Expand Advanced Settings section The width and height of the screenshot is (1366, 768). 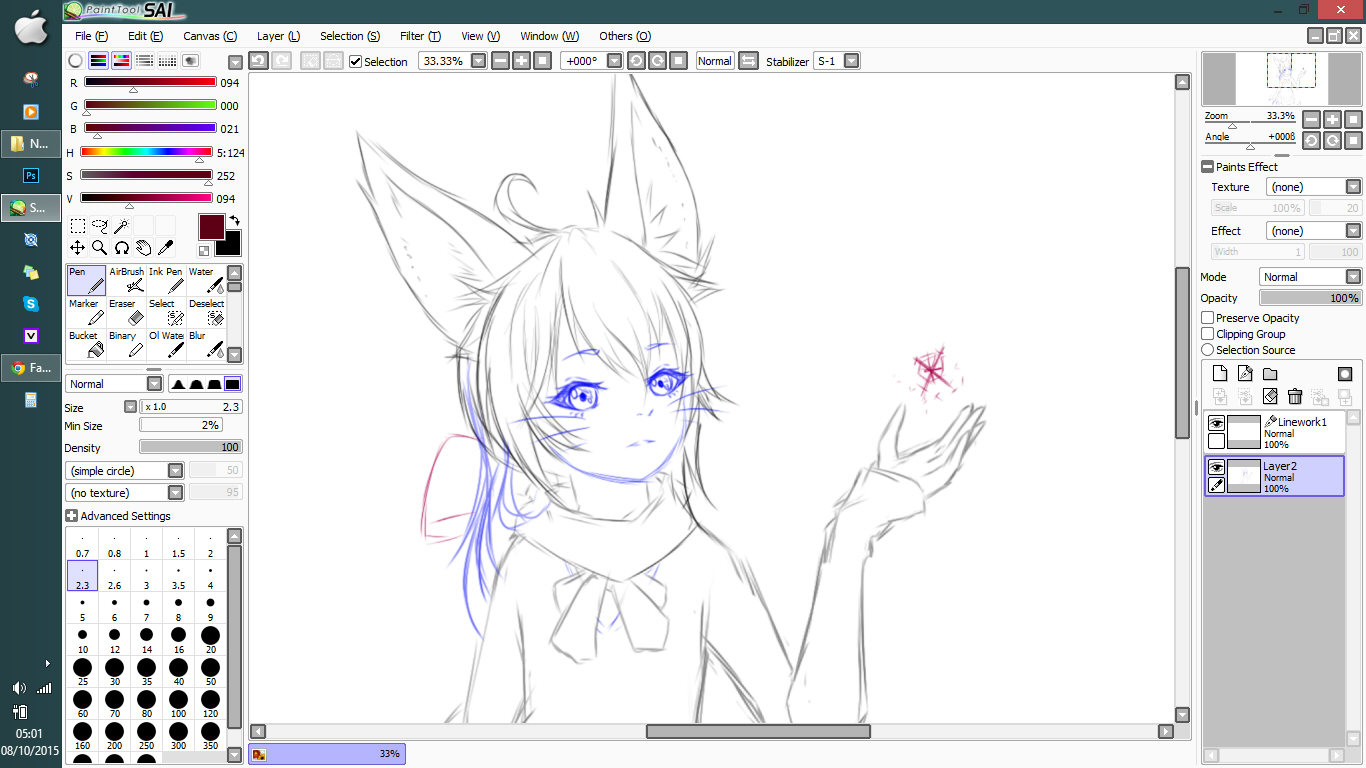[72, 516]
